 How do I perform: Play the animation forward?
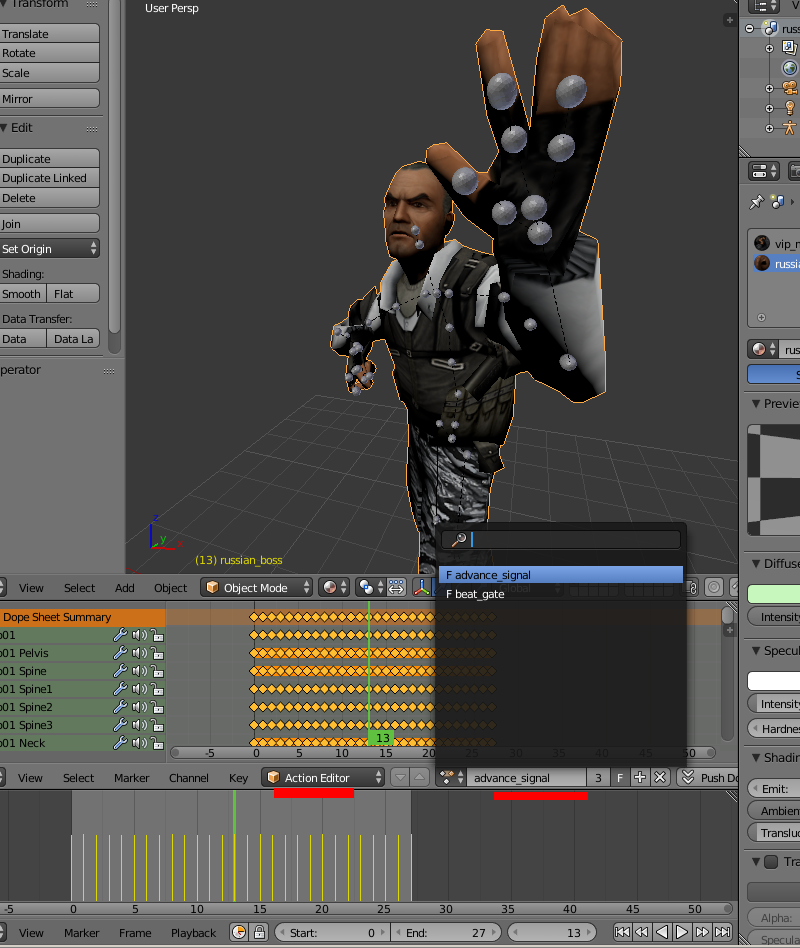[681, 932]
